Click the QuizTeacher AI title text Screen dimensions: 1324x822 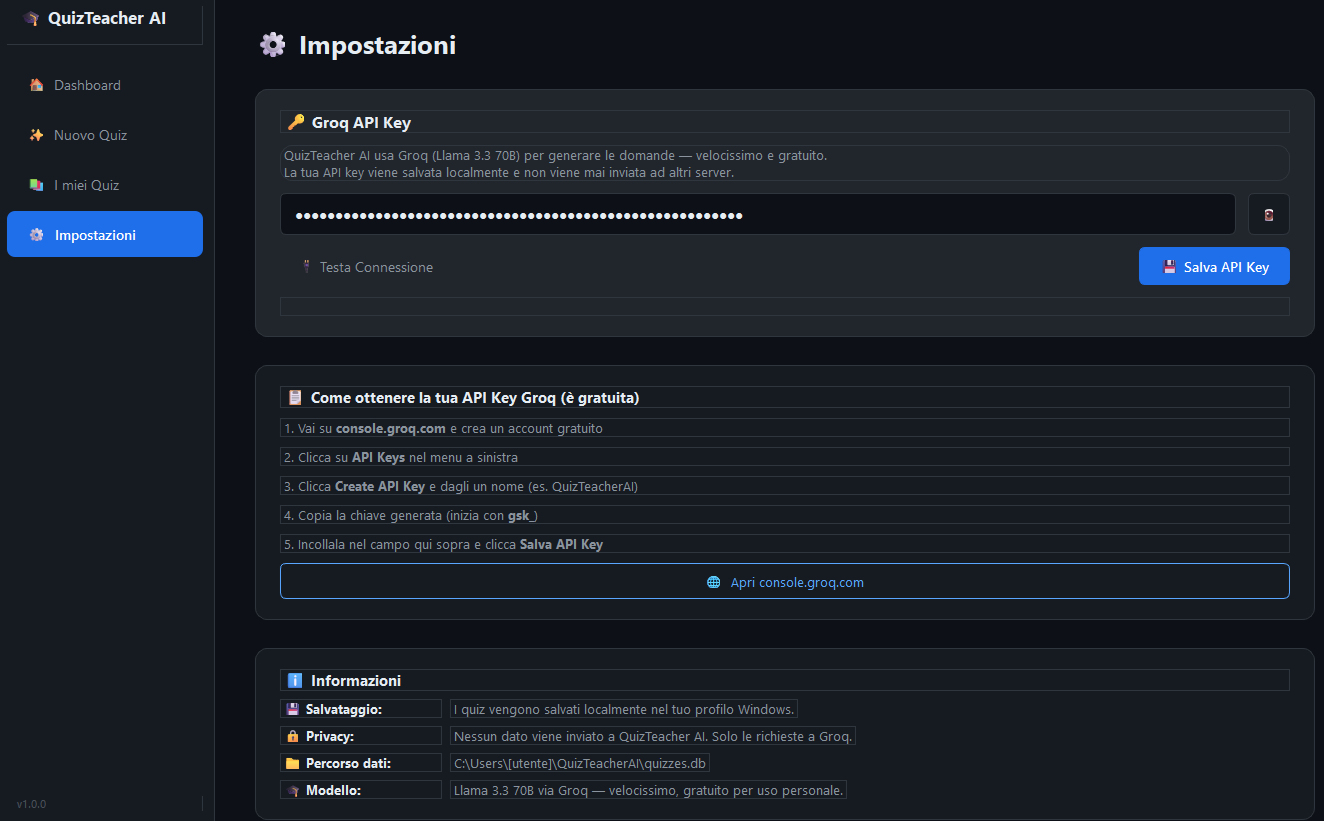pyautogui.click(x=107, y=18)
